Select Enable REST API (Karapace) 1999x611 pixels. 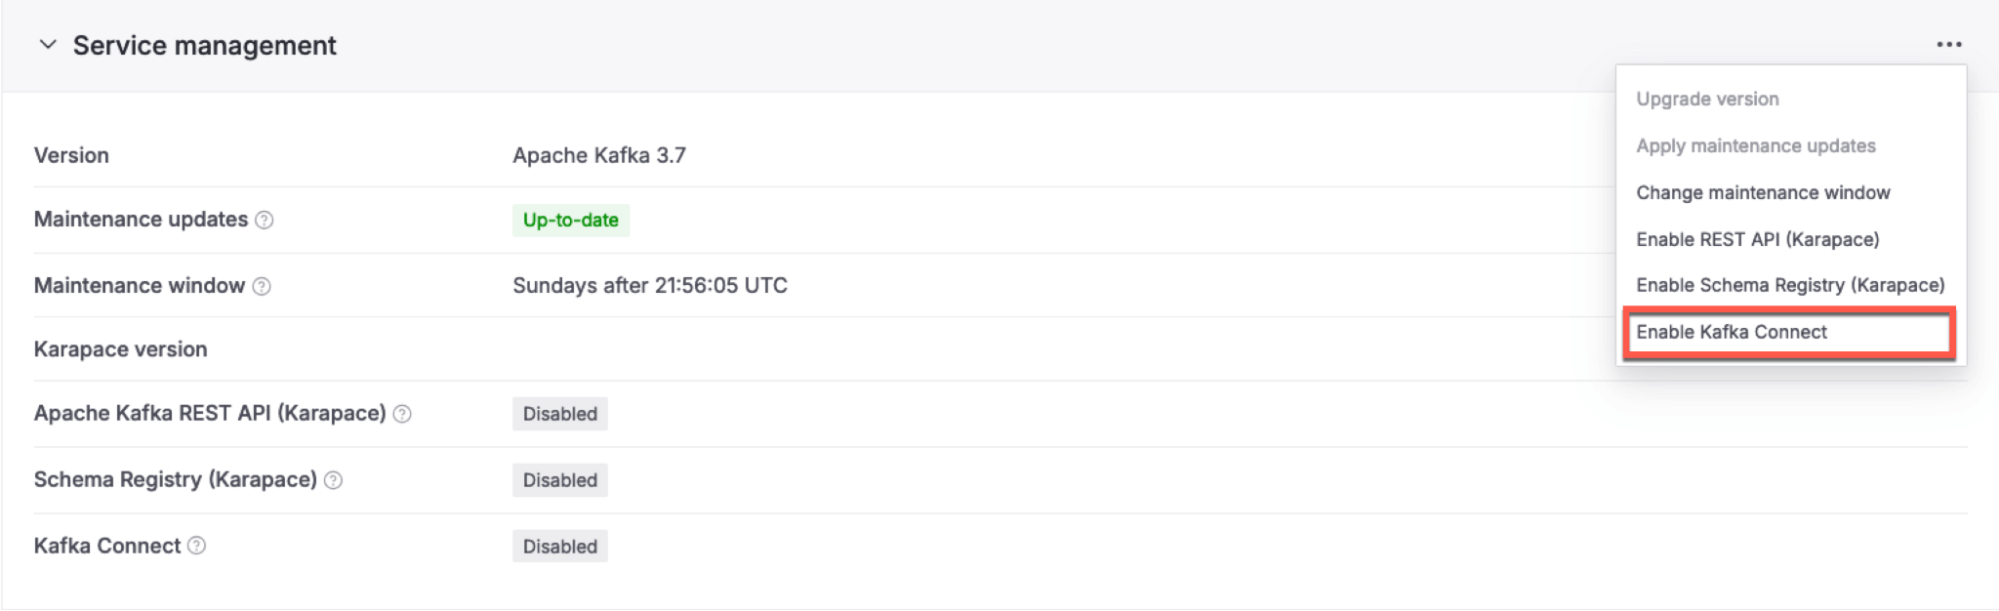click(x=1758, y=239)
